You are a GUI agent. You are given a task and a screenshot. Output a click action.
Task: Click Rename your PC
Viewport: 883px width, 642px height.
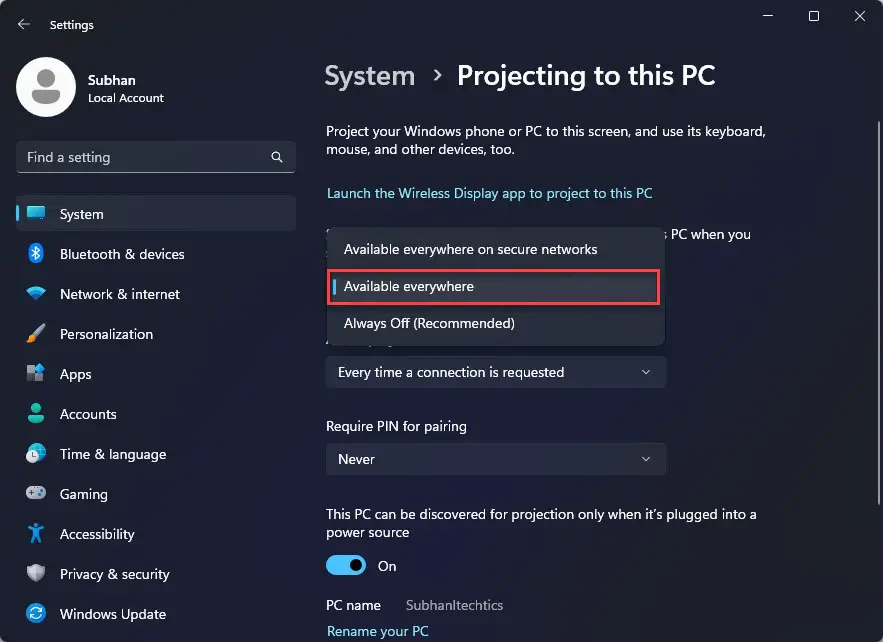coord(377,631)
